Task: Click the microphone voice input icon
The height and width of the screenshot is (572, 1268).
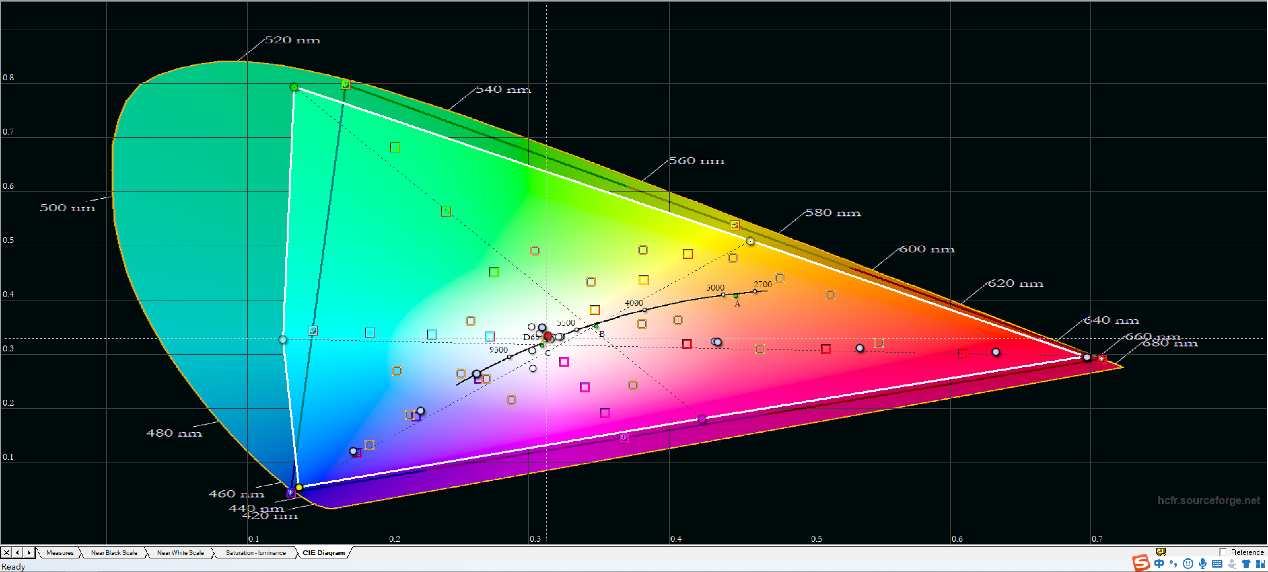Action: [x=1203, y=563]
